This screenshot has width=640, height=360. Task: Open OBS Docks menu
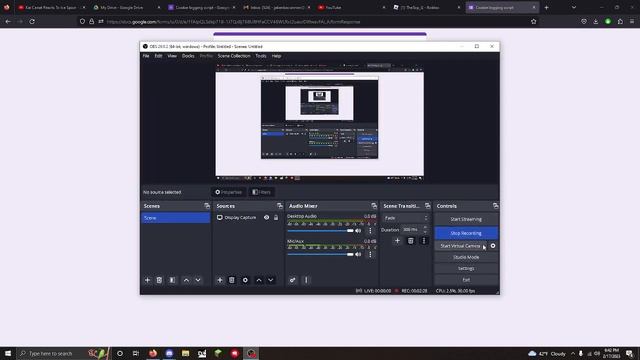tap(188, 56)
